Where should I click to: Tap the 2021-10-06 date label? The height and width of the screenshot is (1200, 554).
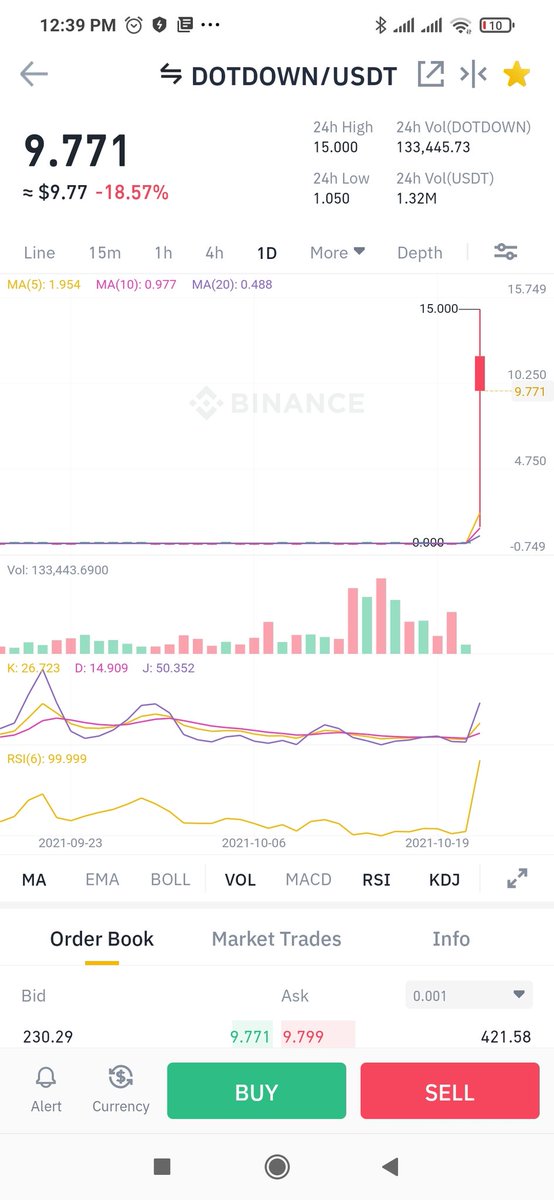point(254,843)
